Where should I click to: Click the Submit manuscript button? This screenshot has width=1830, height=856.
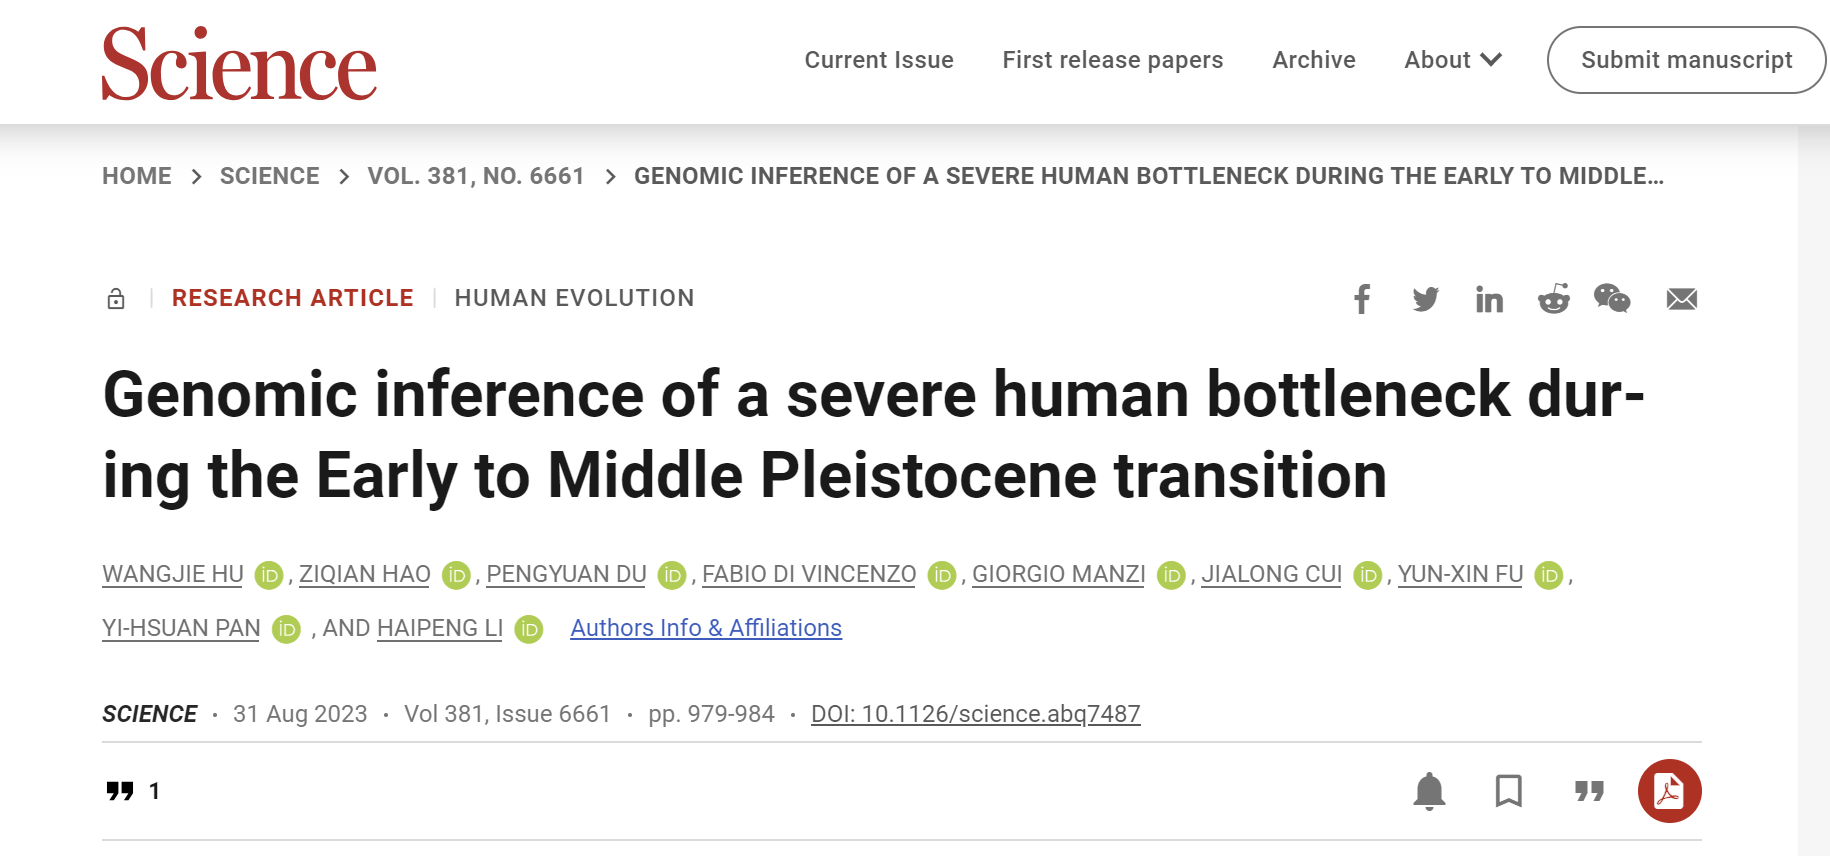[x=1686, y=60]
